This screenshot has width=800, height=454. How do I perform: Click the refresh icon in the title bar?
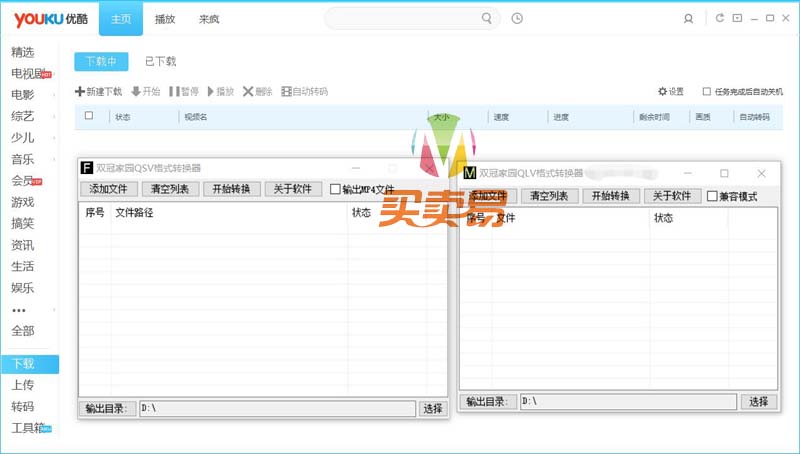[720, 18]
